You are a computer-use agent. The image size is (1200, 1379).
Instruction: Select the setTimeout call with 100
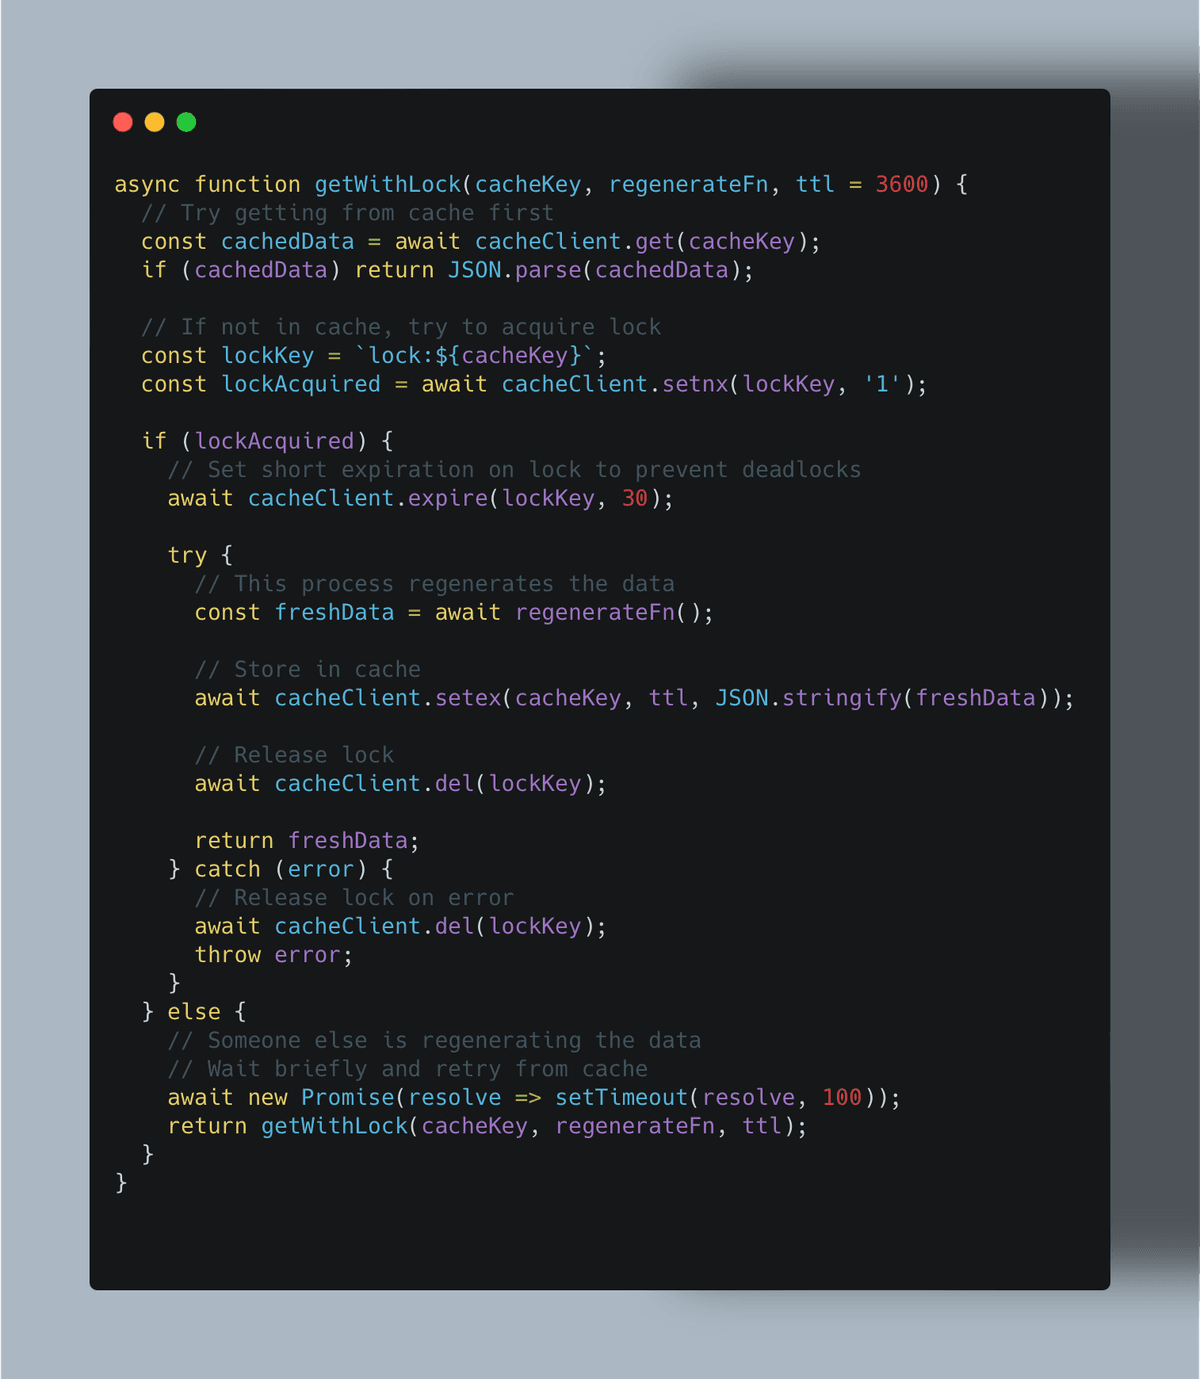tap(620, 1097)
